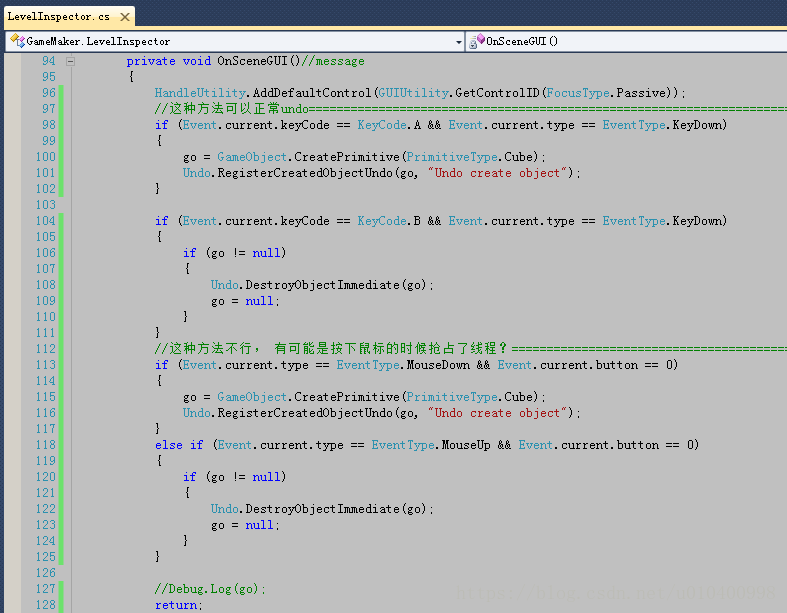Click line number 94
The width and height of the screenshot is (787, 613).
pos(49,61)
